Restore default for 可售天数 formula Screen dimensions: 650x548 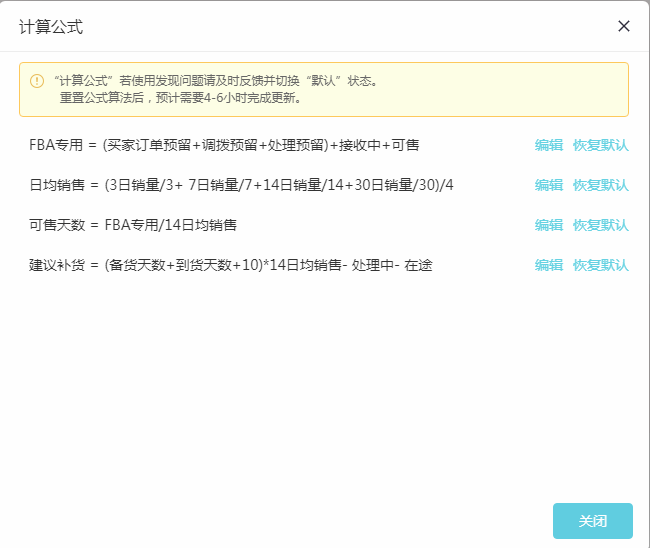601,225
